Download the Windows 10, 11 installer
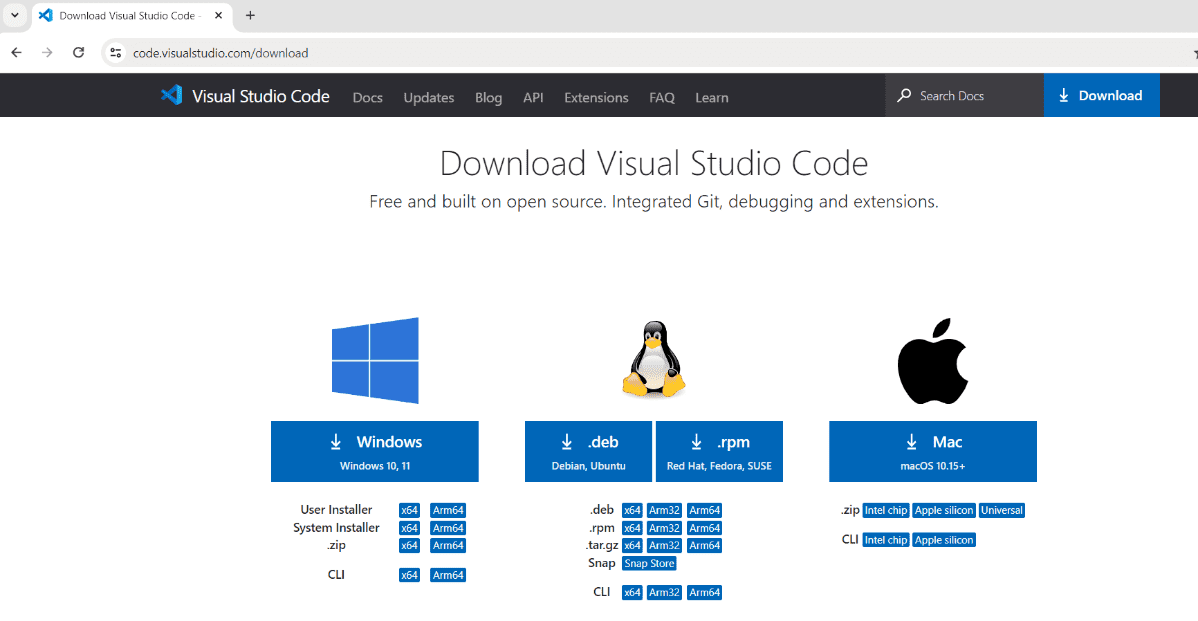 pyautogui.click(x=374, y=451)
